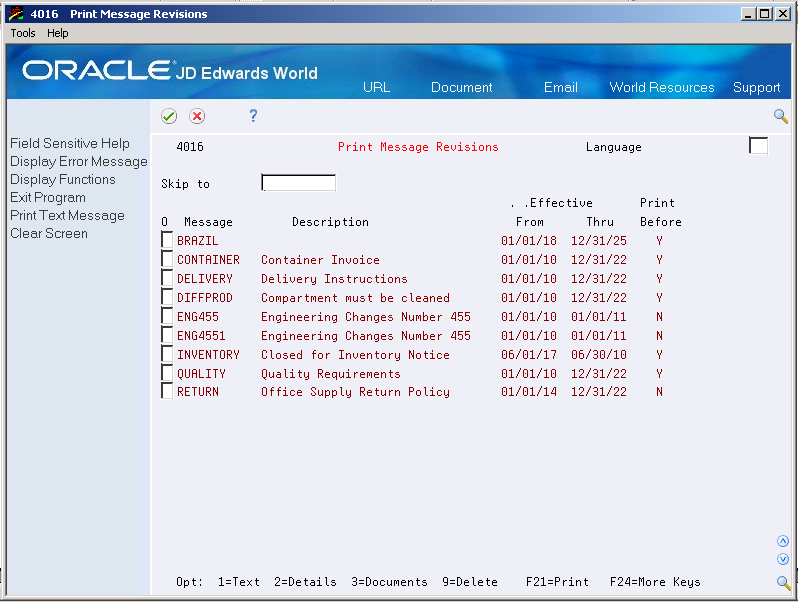Select Display Functions in sidebar
The height and width of the screenshot is (602, 798).
tap(63, 180)
